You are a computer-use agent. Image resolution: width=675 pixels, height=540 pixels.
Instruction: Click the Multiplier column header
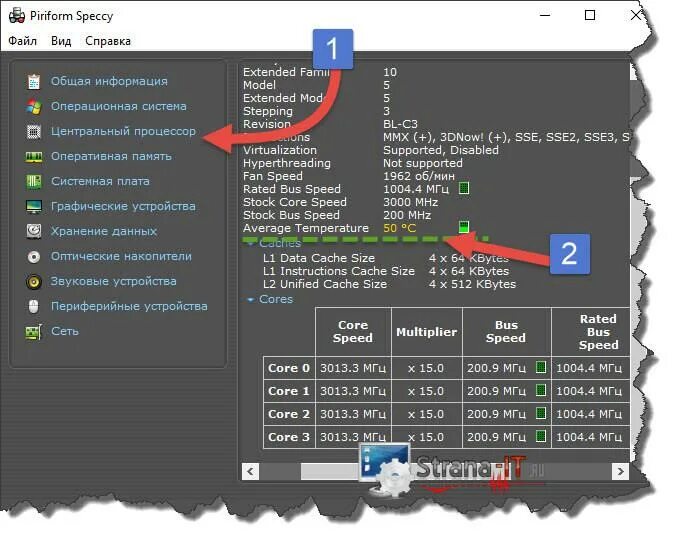[x=427, y=332]
